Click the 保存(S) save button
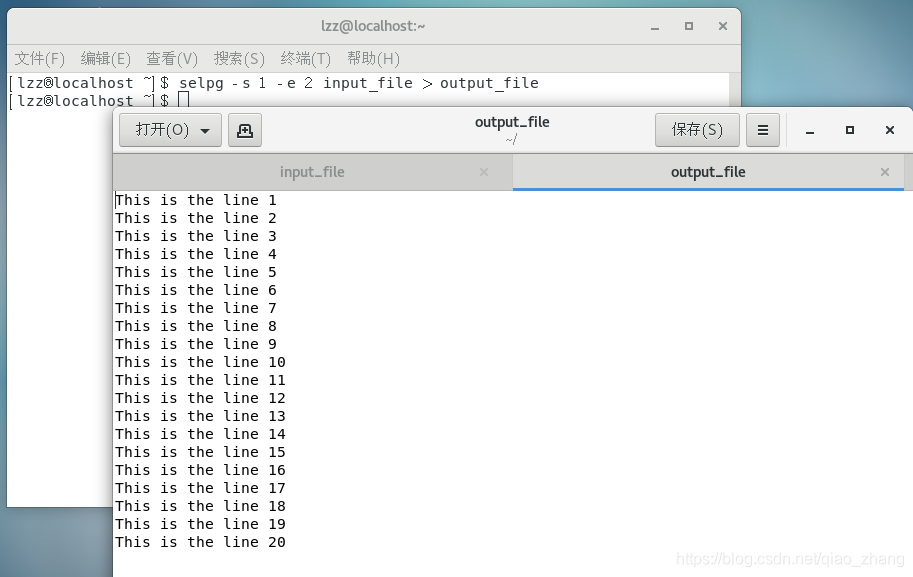The height and width of the screenshot is (577, 913). pyautogui.click(x=697, y=130)
